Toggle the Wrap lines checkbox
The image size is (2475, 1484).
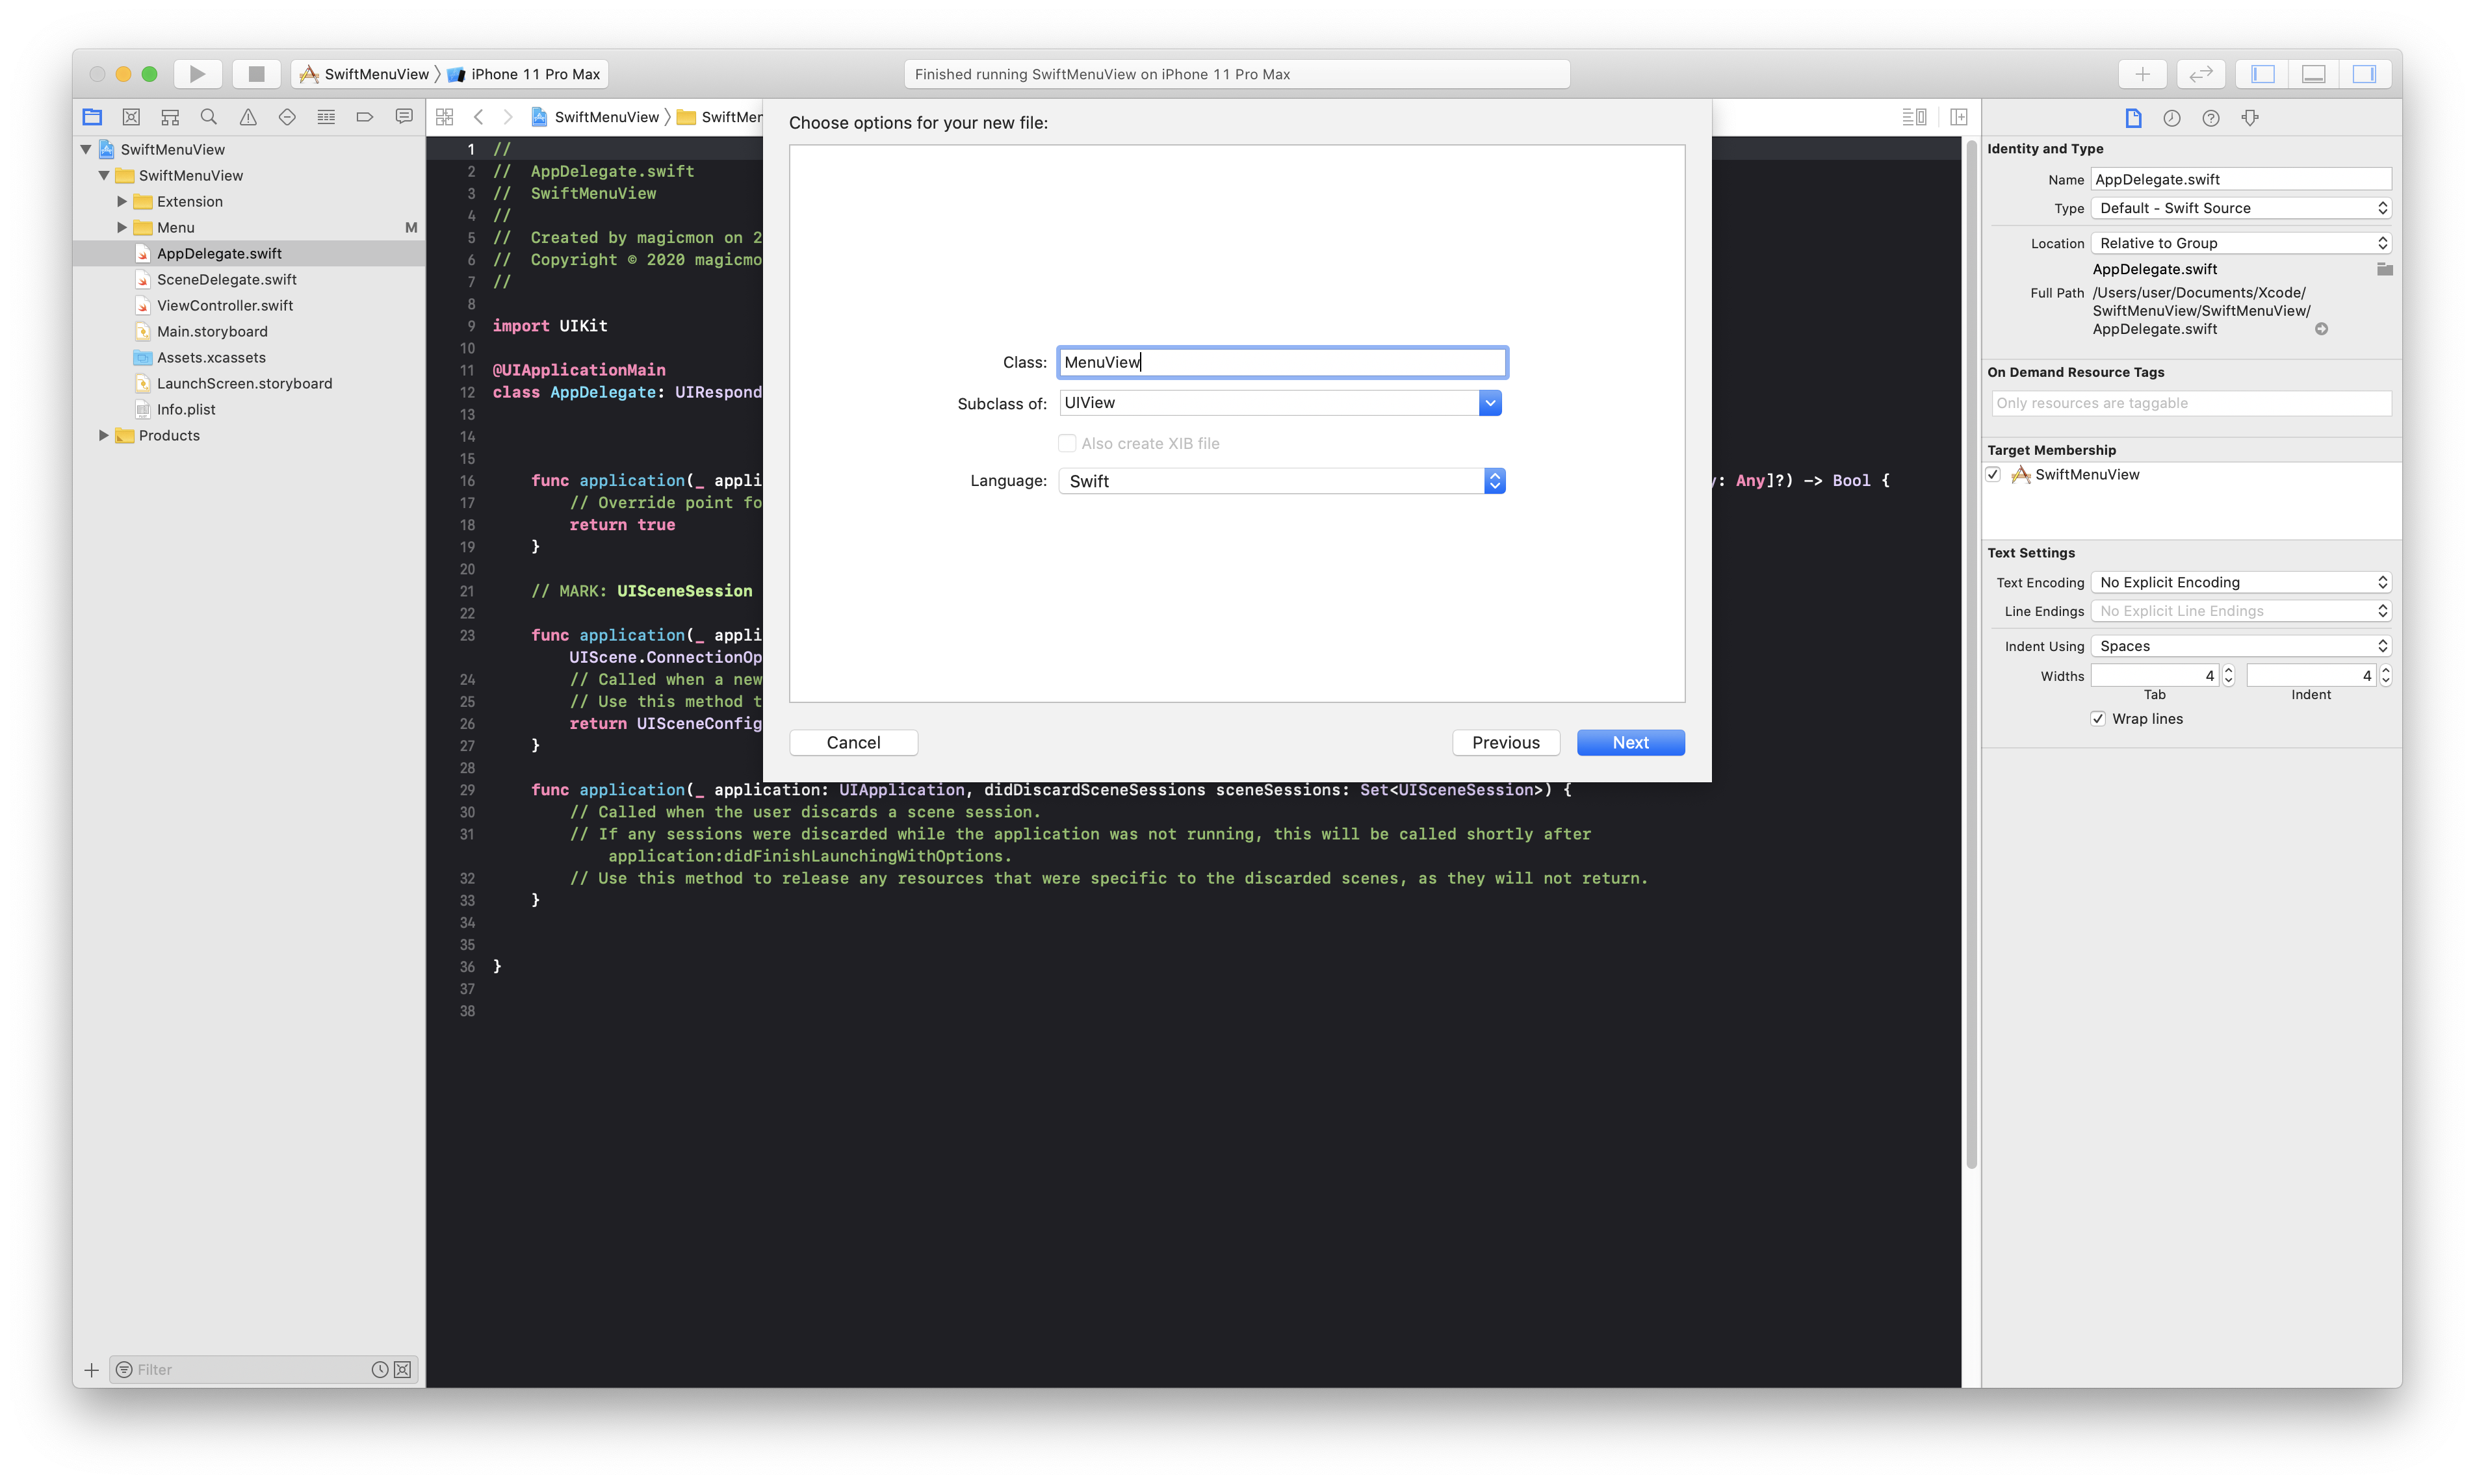(2098, 719)
